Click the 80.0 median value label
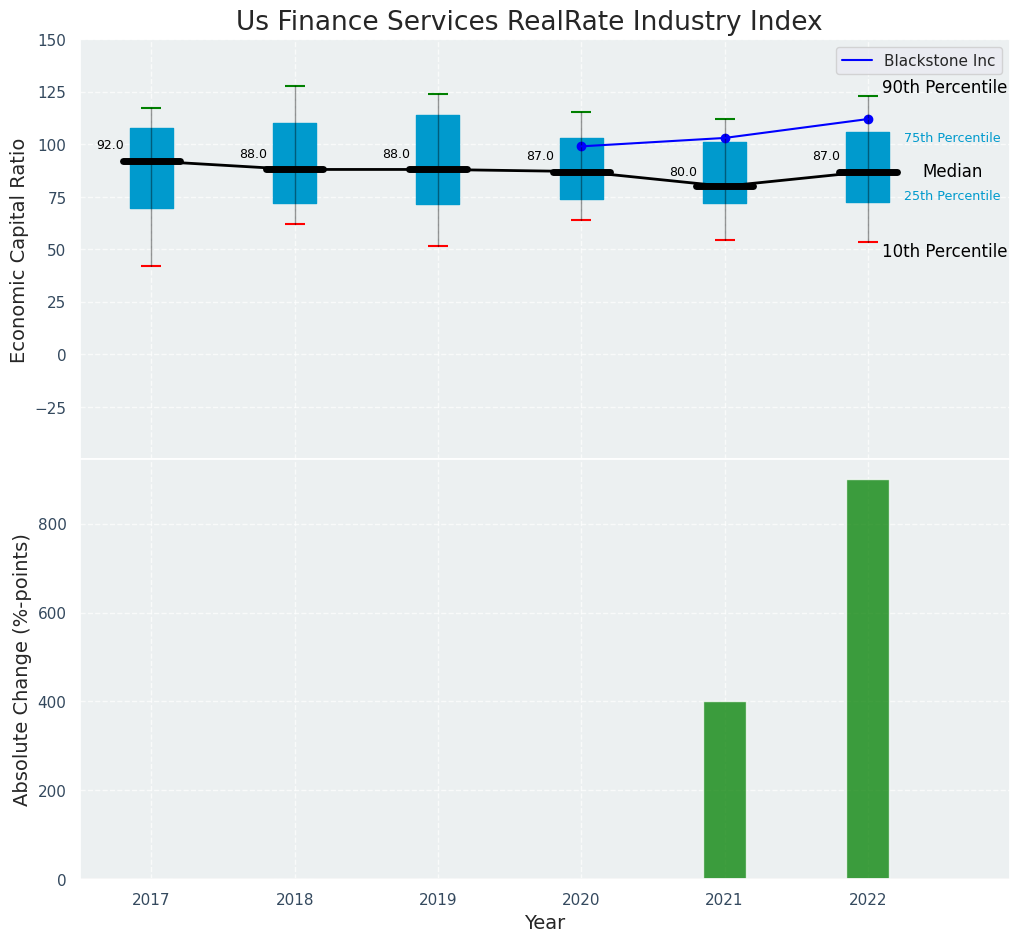 [683, 172]
